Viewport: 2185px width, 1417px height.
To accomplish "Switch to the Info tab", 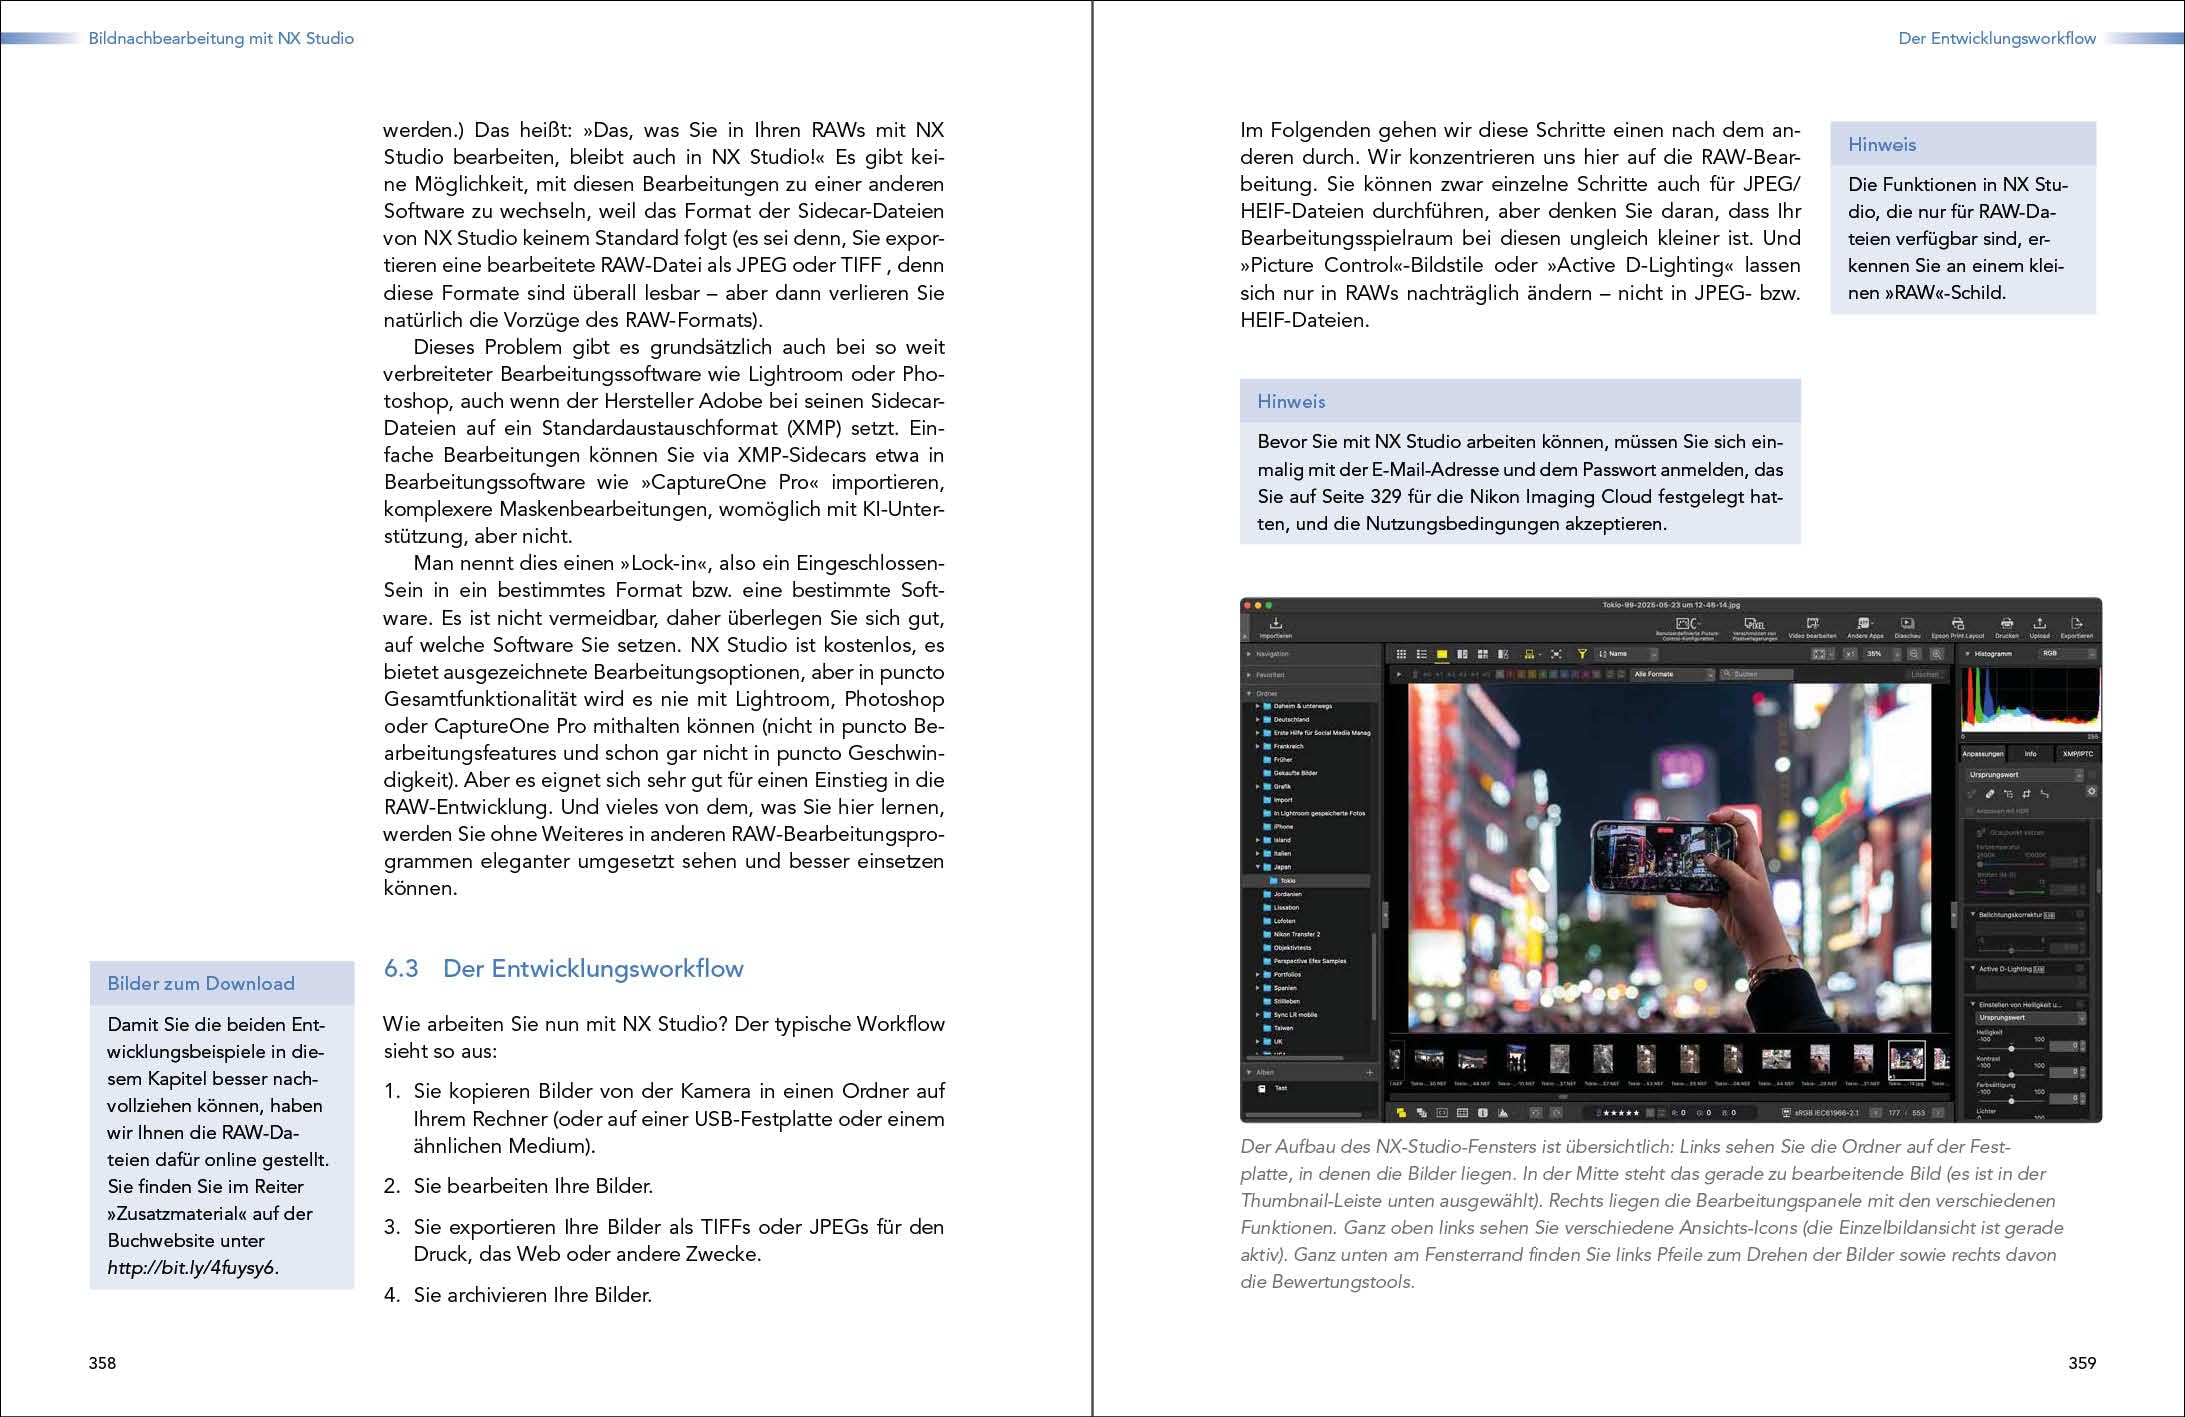I will click(2031, 754).
